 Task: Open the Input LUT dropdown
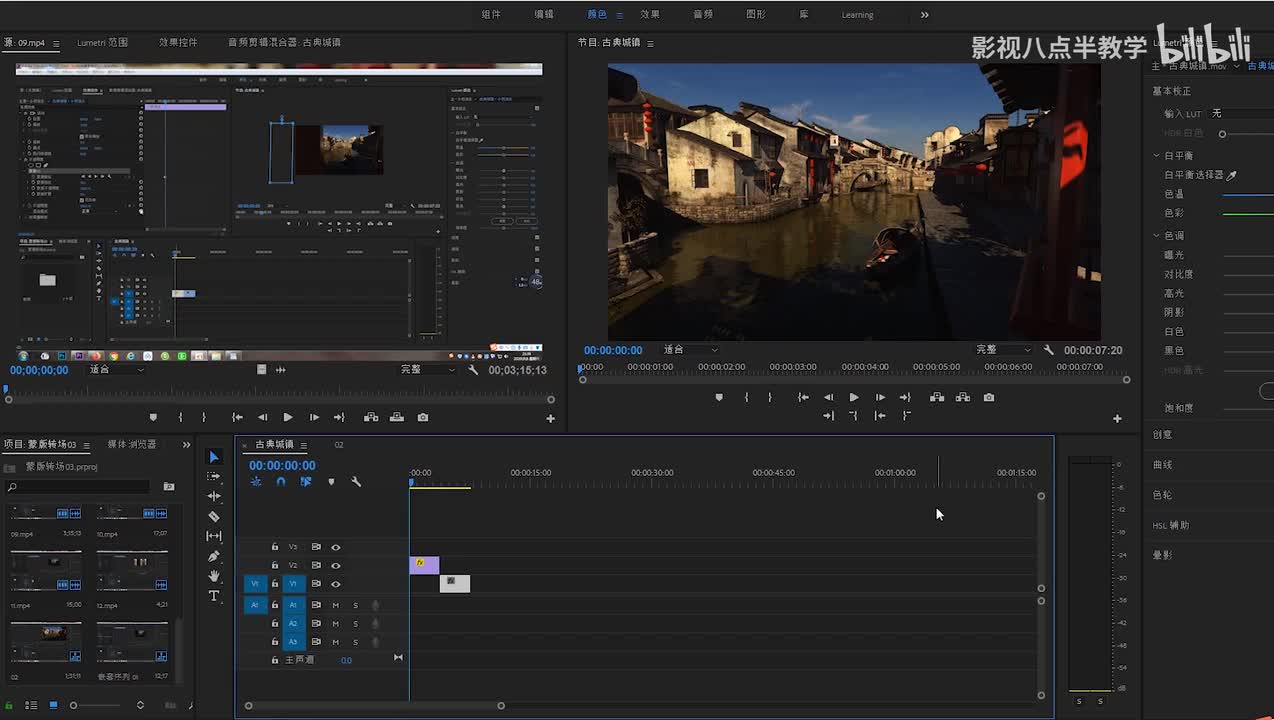pos(1240,114)
